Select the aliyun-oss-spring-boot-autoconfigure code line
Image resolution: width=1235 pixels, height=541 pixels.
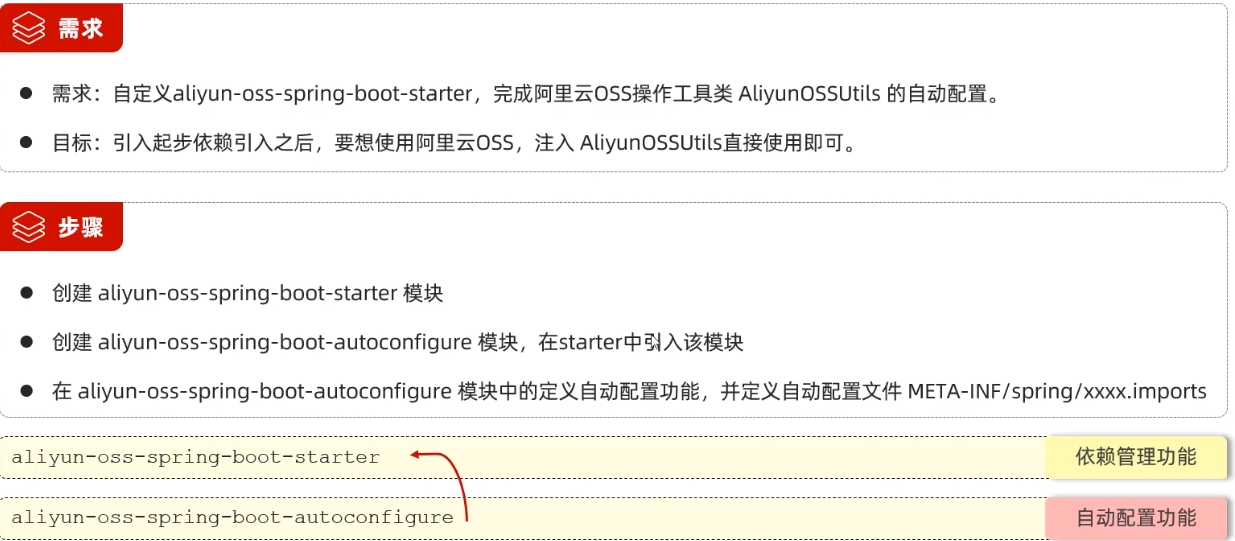pyautogui.click(x=232, y=517)
